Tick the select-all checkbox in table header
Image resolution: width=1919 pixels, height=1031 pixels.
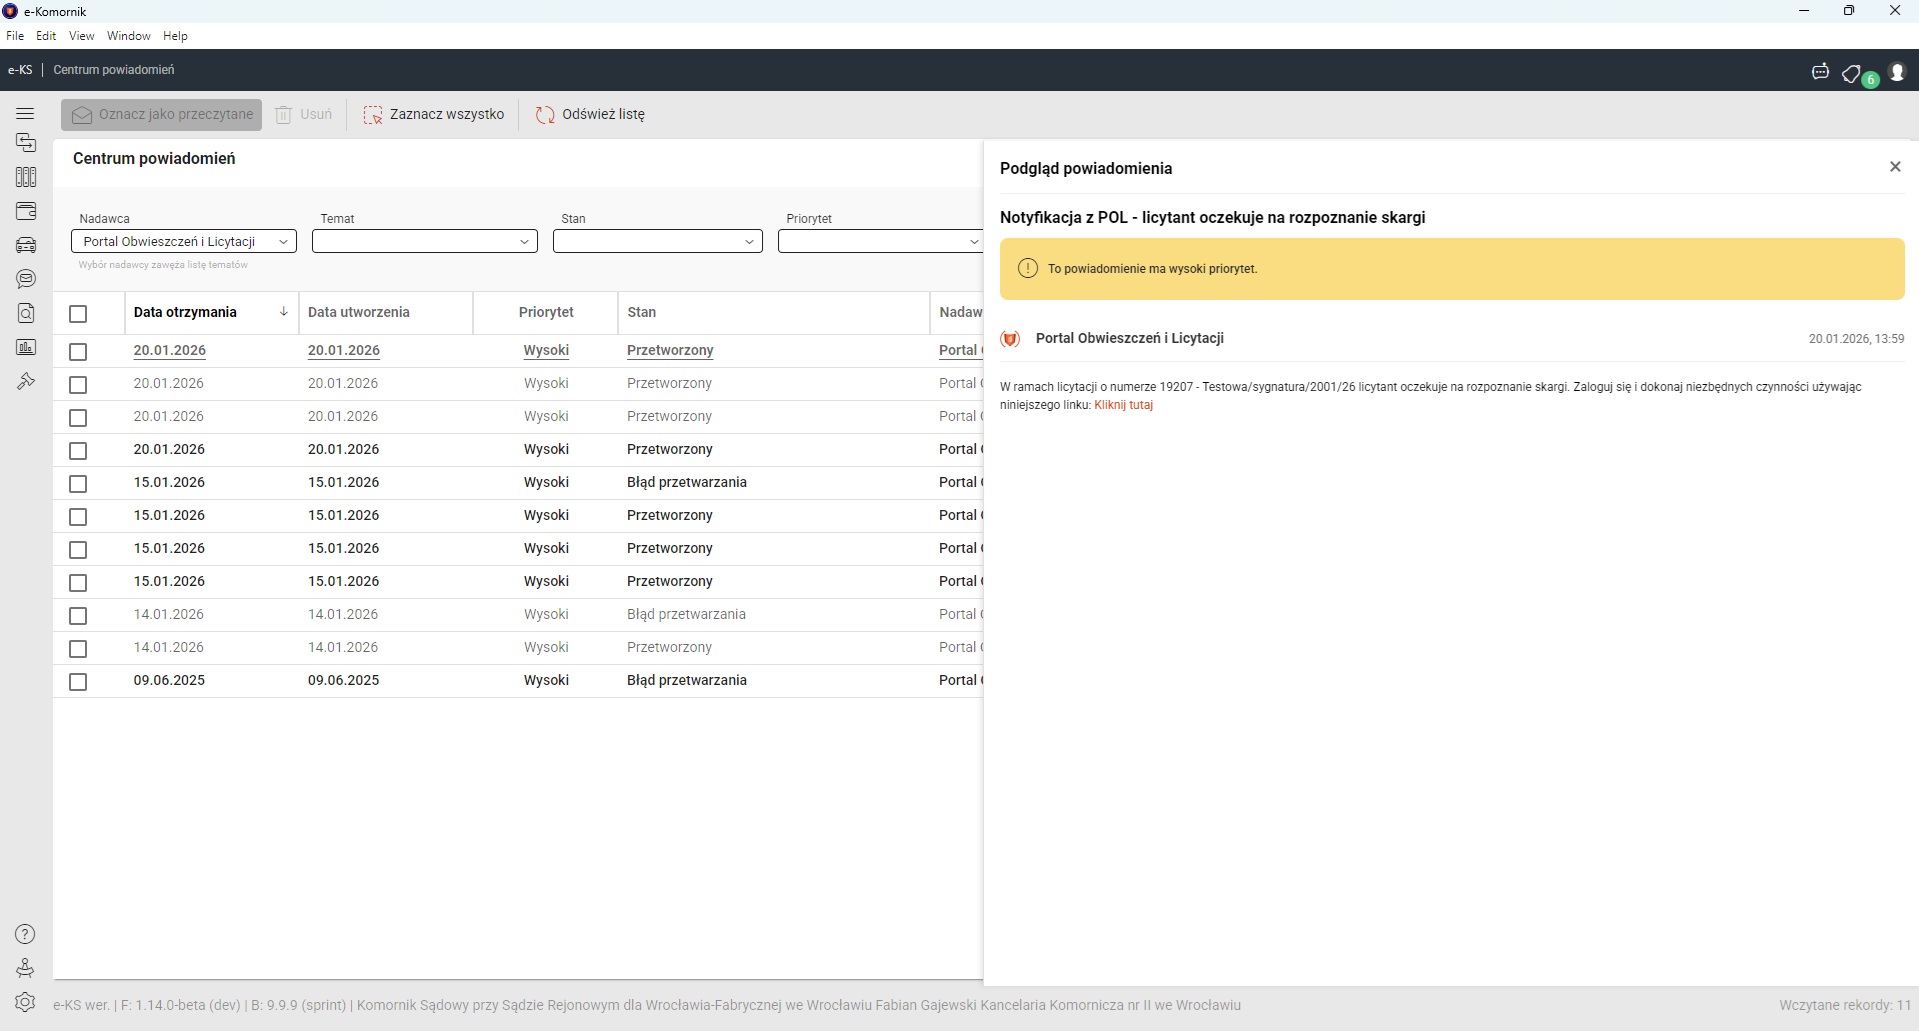click(x=78, y=314)
